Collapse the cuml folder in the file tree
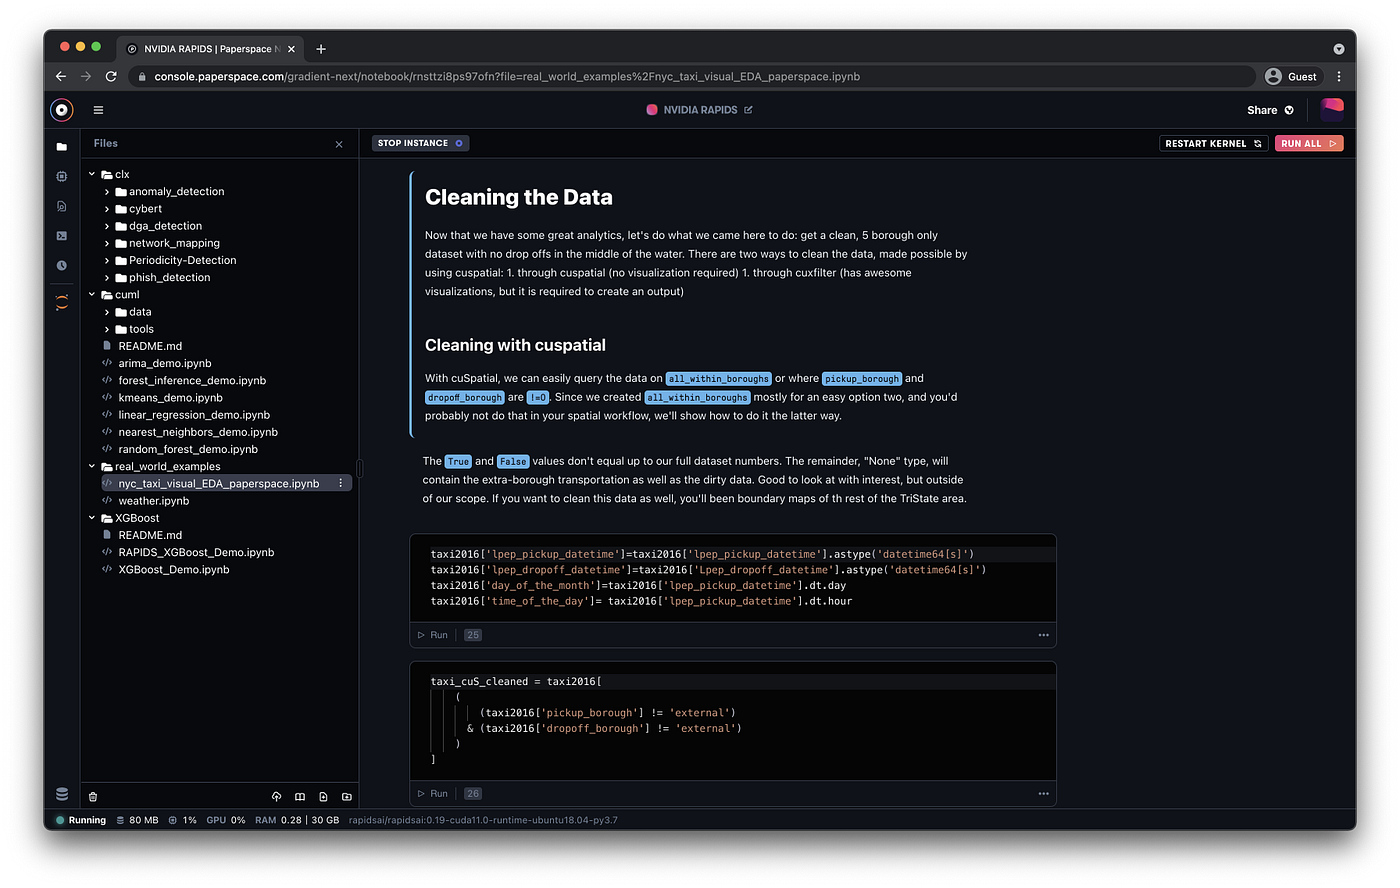The image size is (1400, 888). pyautogui.click(x=91, y=294)
